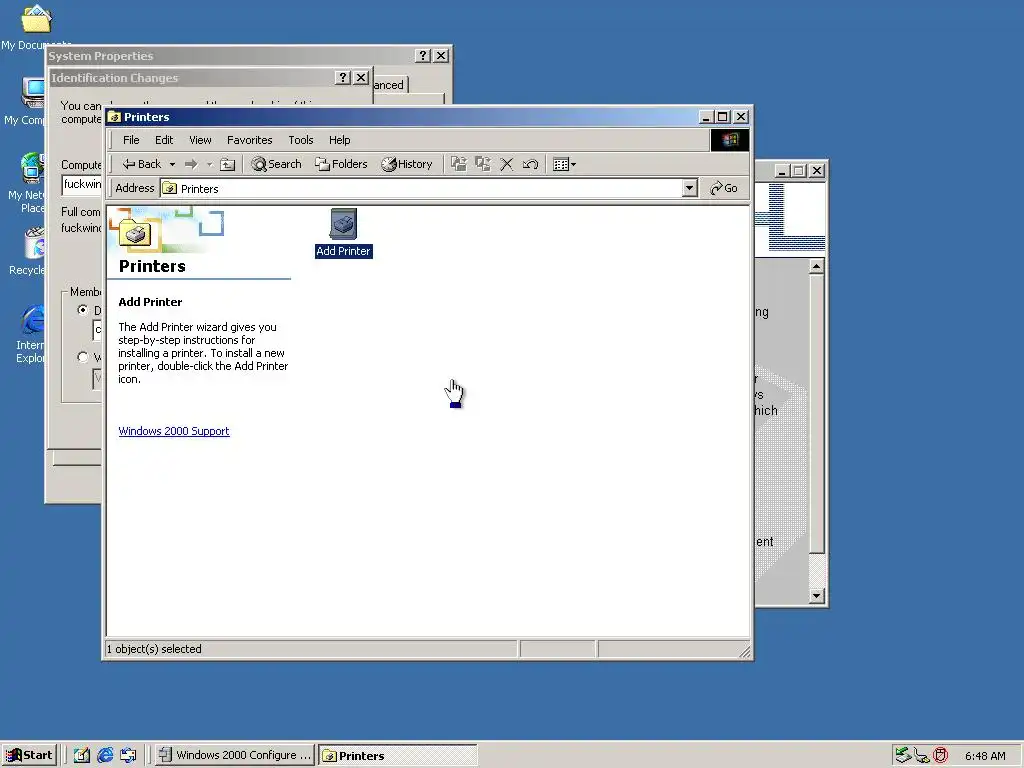Click the red circular system tray icon
The width and height of the screenshot is (1024, 768).
(x=940, y=756)
